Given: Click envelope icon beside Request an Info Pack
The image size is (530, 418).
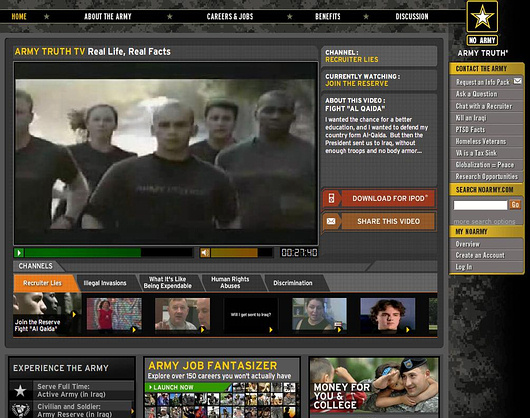Looking at the screenshot, I should tap(517, 81).
